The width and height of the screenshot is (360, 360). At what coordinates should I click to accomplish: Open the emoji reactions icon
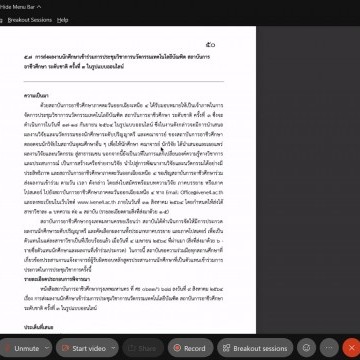(306, 348)
